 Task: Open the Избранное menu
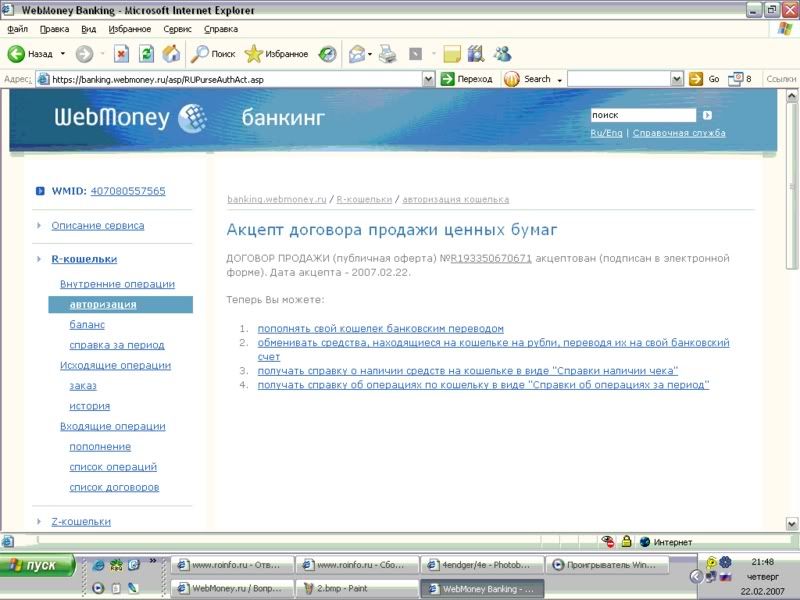(130, 29)
